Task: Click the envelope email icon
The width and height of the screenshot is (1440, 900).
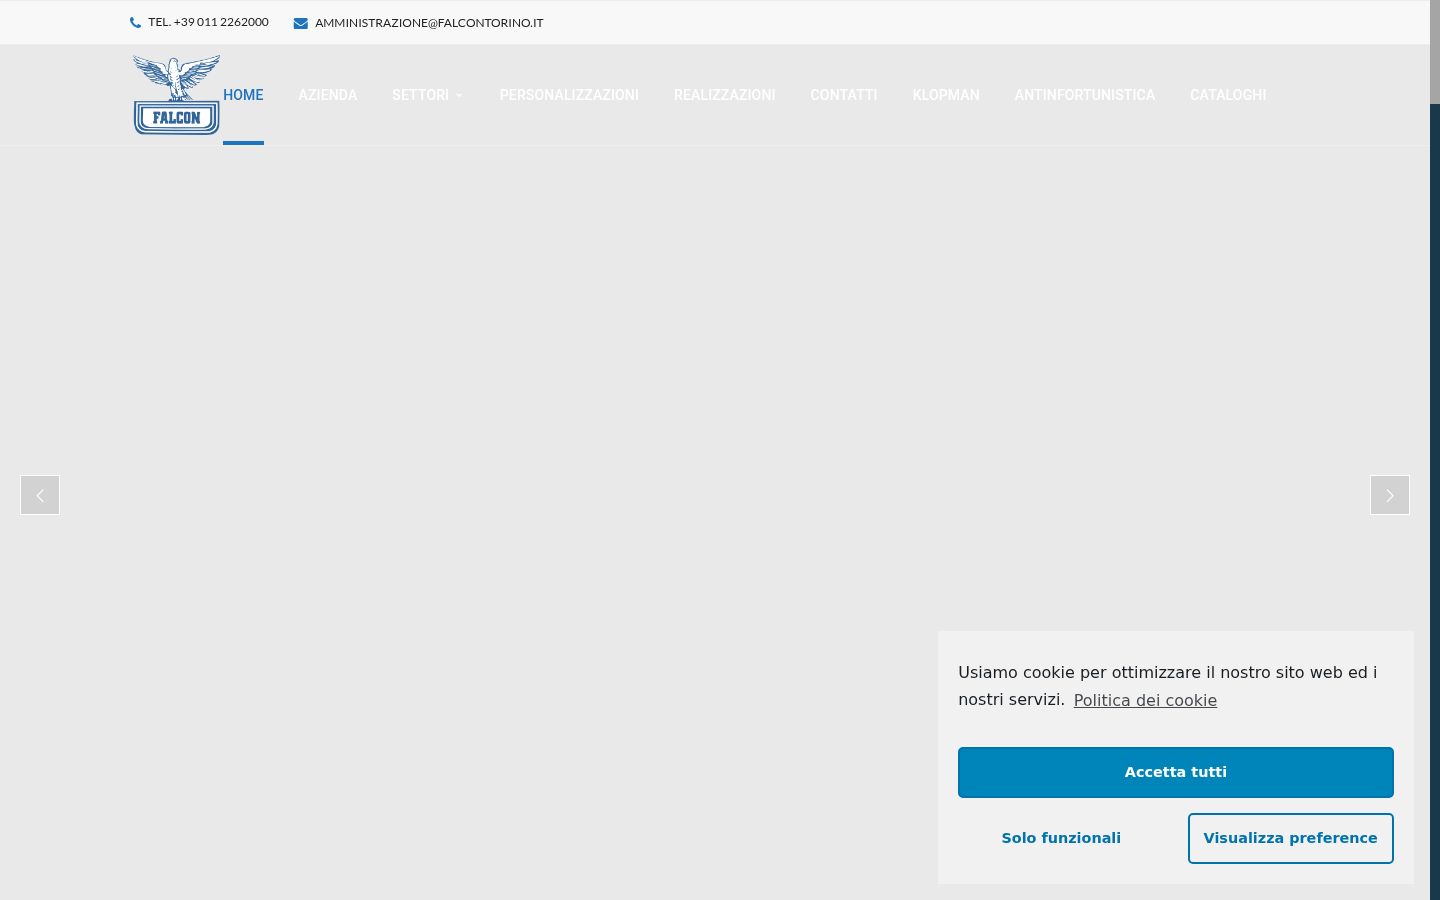Action: point(300,23)
